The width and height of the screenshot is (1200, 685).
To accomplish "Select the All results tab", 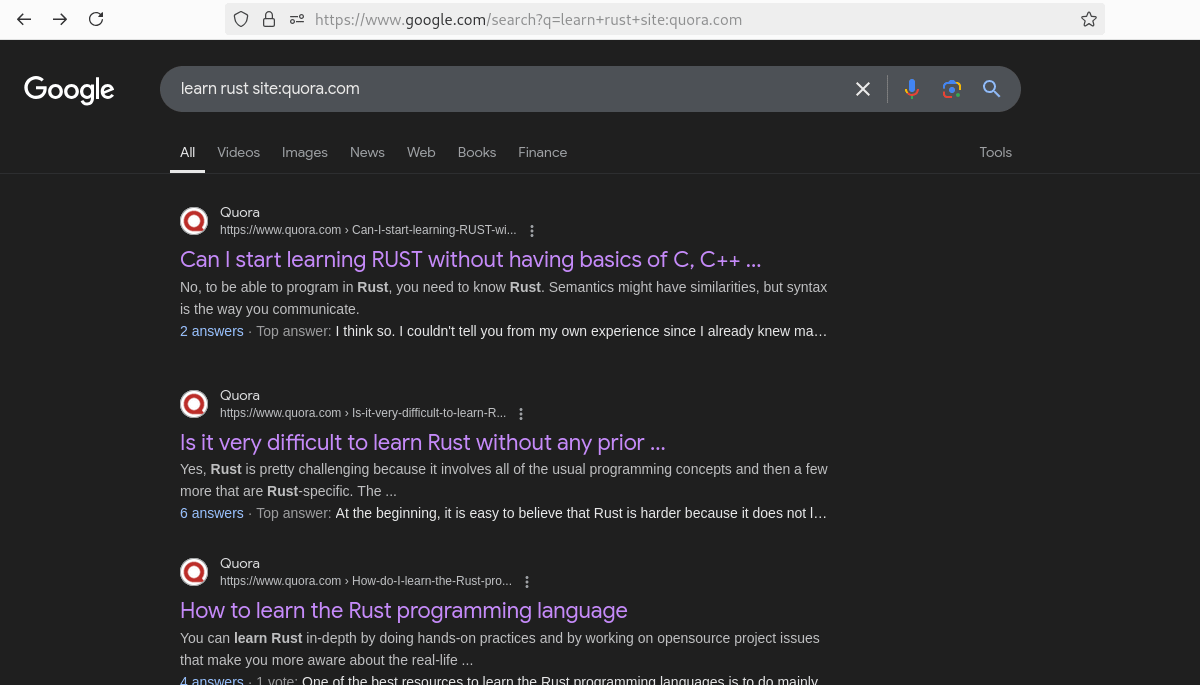I will click(x=187, y=152).
